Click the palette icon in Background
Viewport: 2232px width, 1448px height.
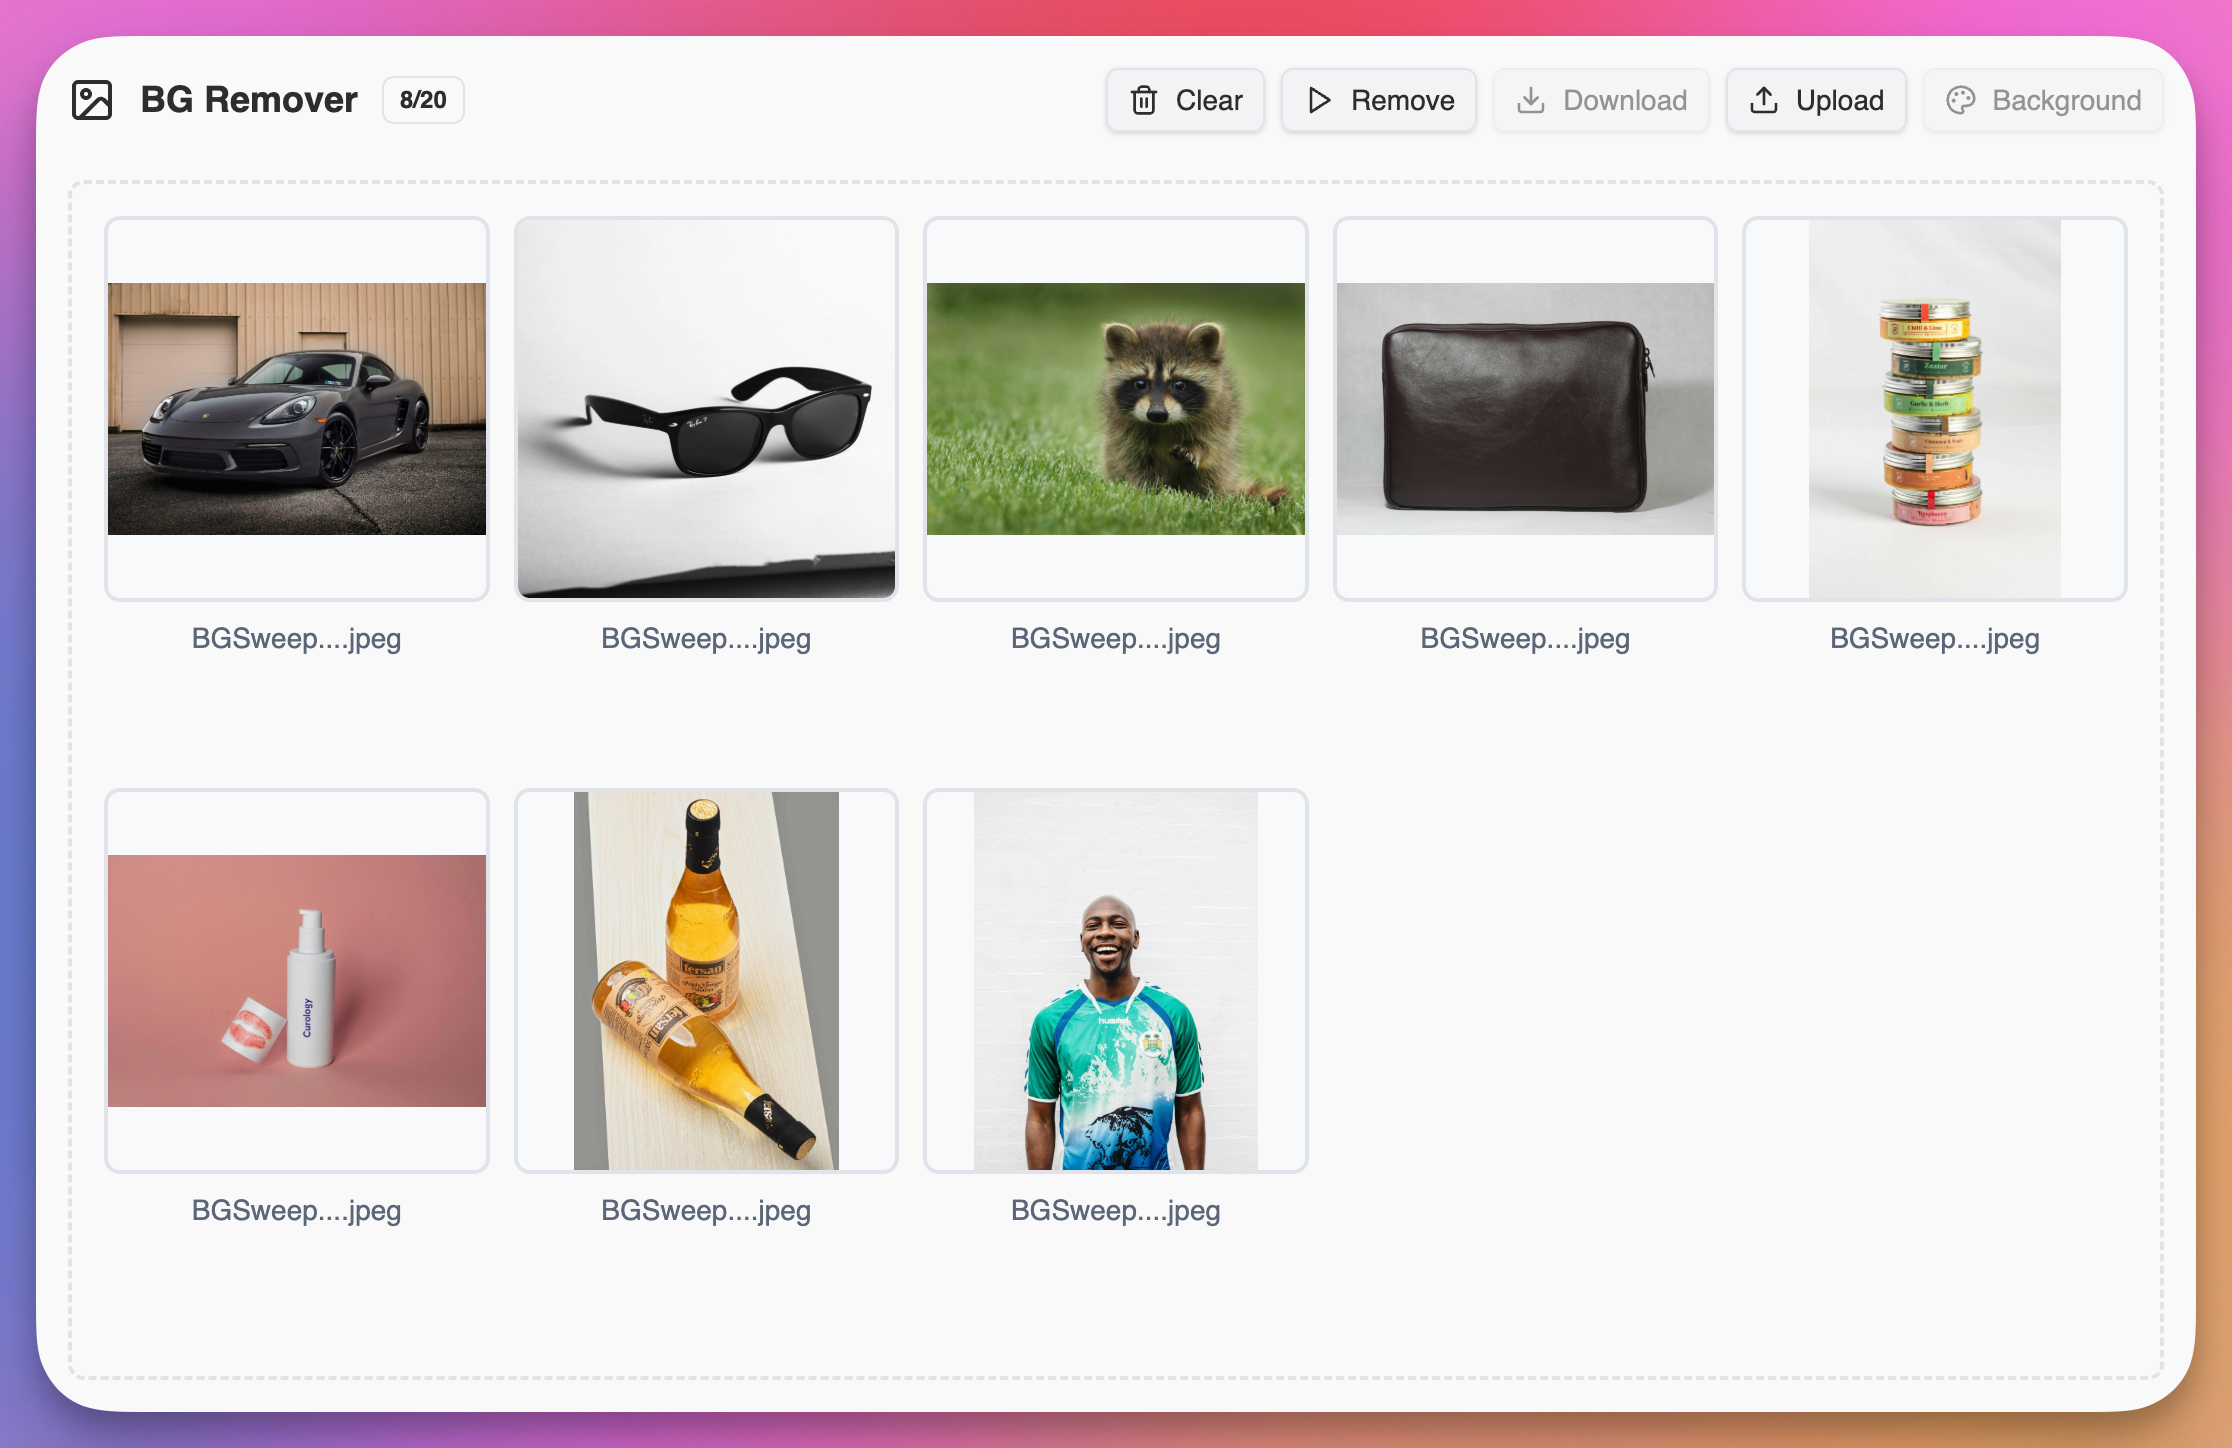click(1961, 100)
